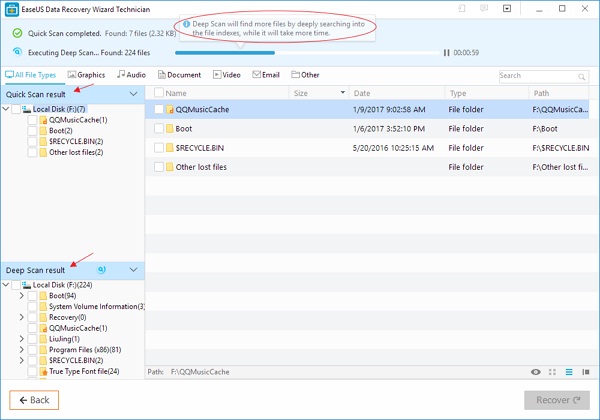The width and height of the screenshot is (600, 420).
Task: Expand Program Files (x86) tree node
Action: pos(21,349)
